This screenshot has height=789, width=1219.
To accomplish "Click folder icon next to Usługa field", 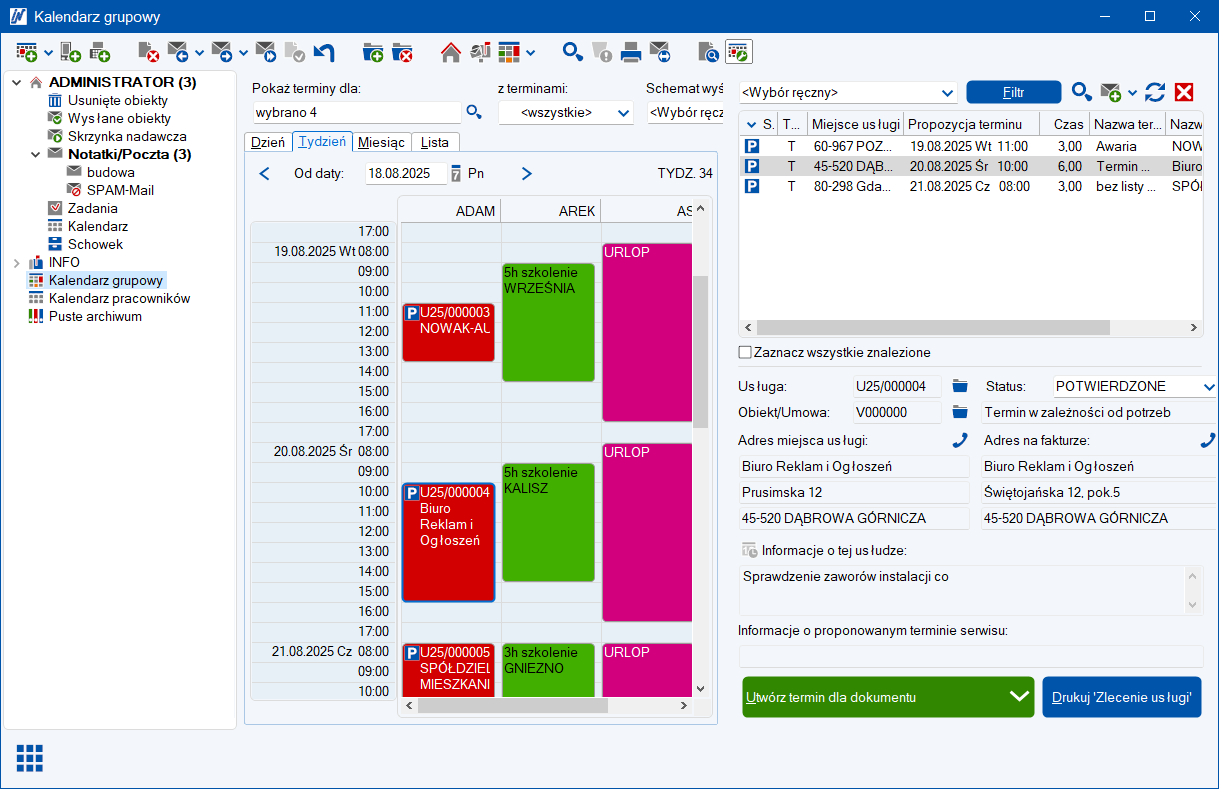I will (960, 386).
